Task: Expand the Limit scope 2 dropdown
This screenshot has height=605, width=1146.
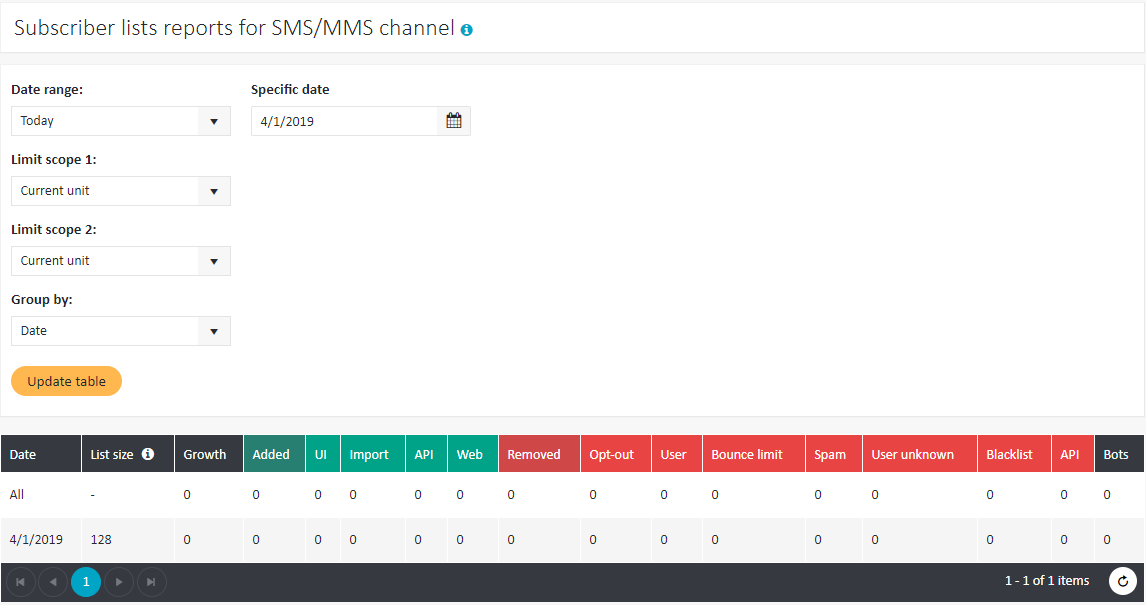Action: 120,261
